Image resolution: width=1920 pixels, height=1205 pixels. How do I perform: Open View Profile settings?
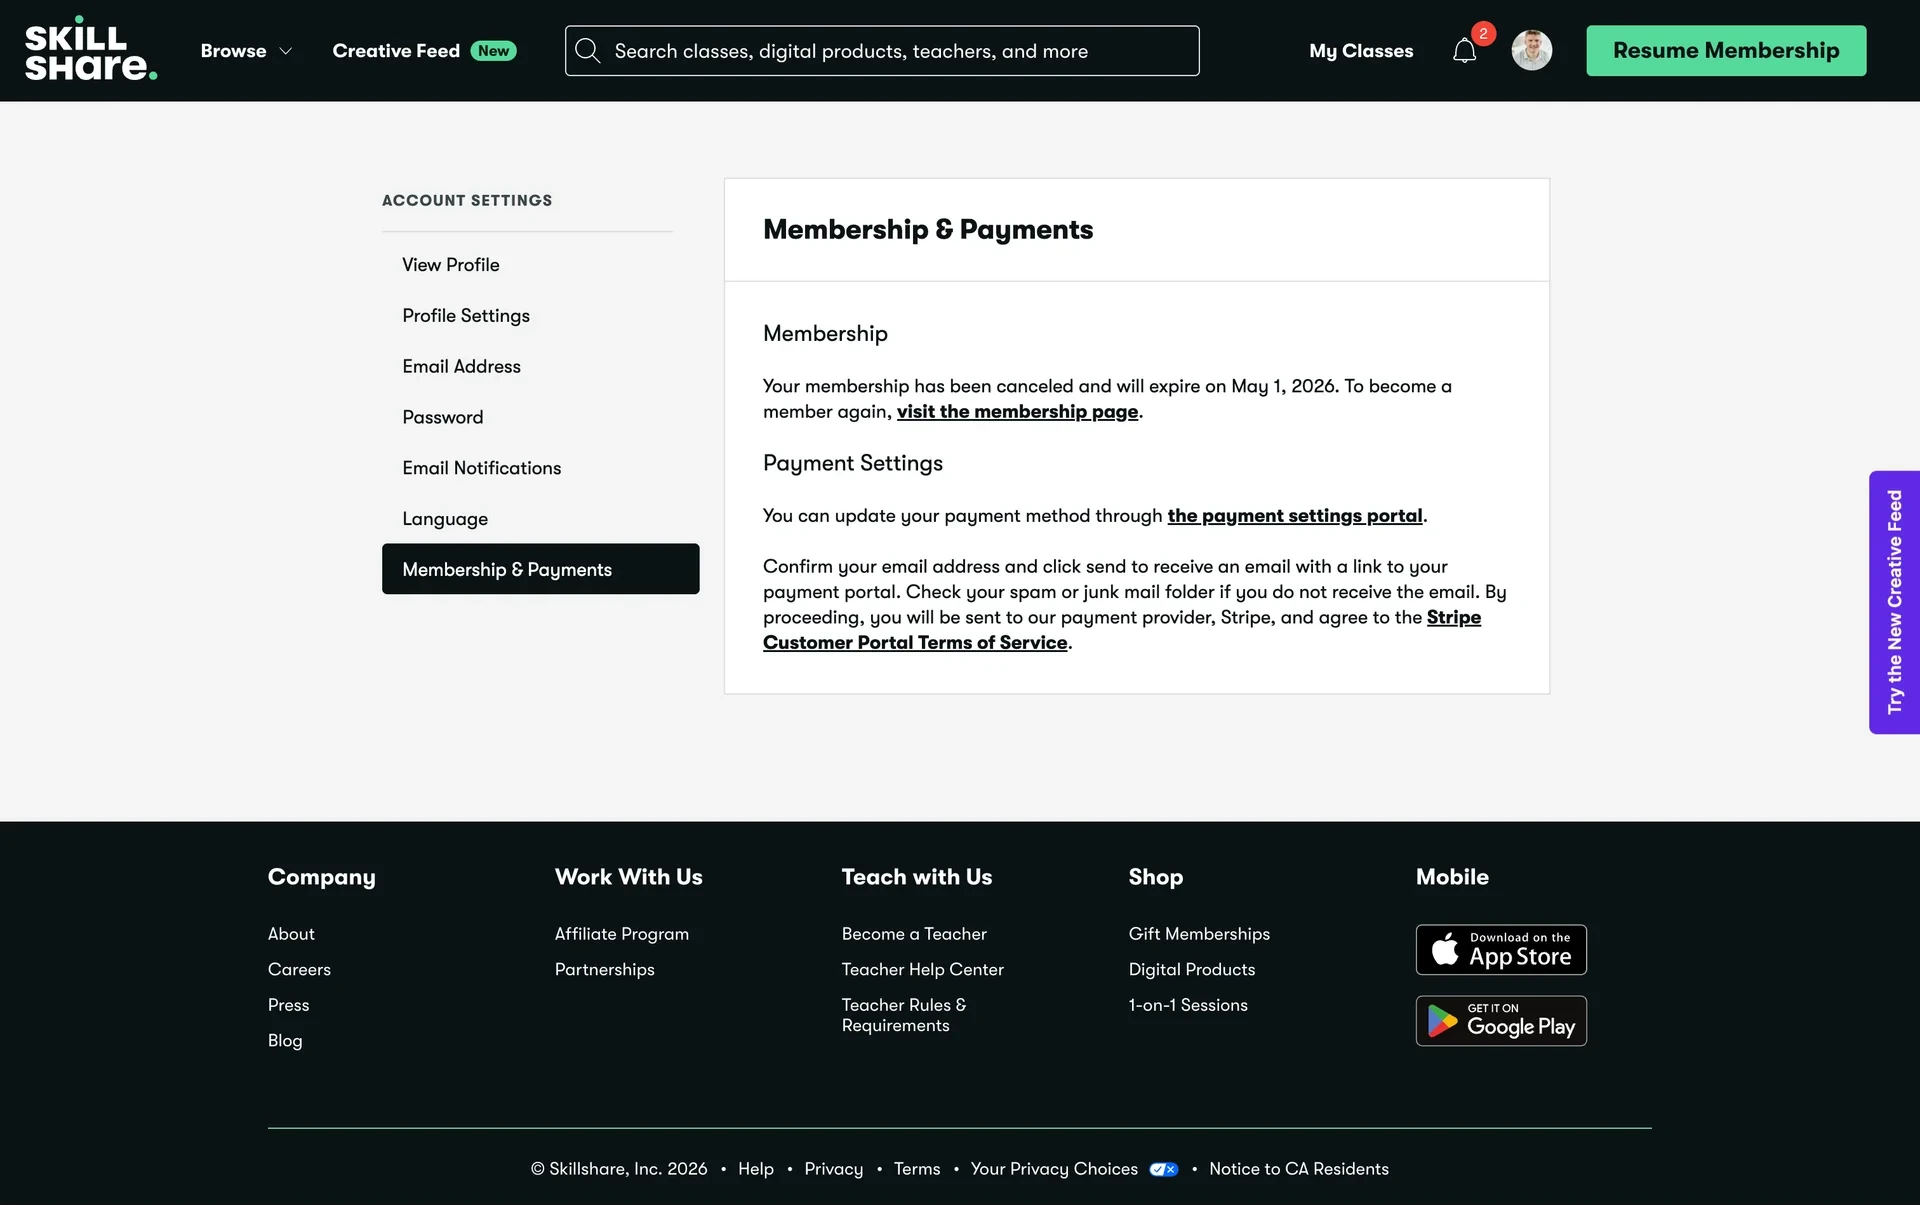pos(451,265)
